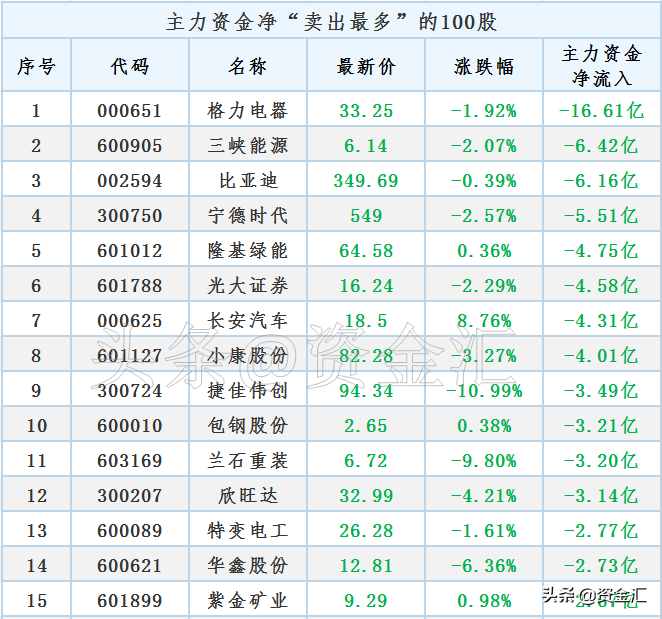Select the stock name 小康股份
Image resolution: width=662 pixels, height=619 pixels.
coord(248,356)
